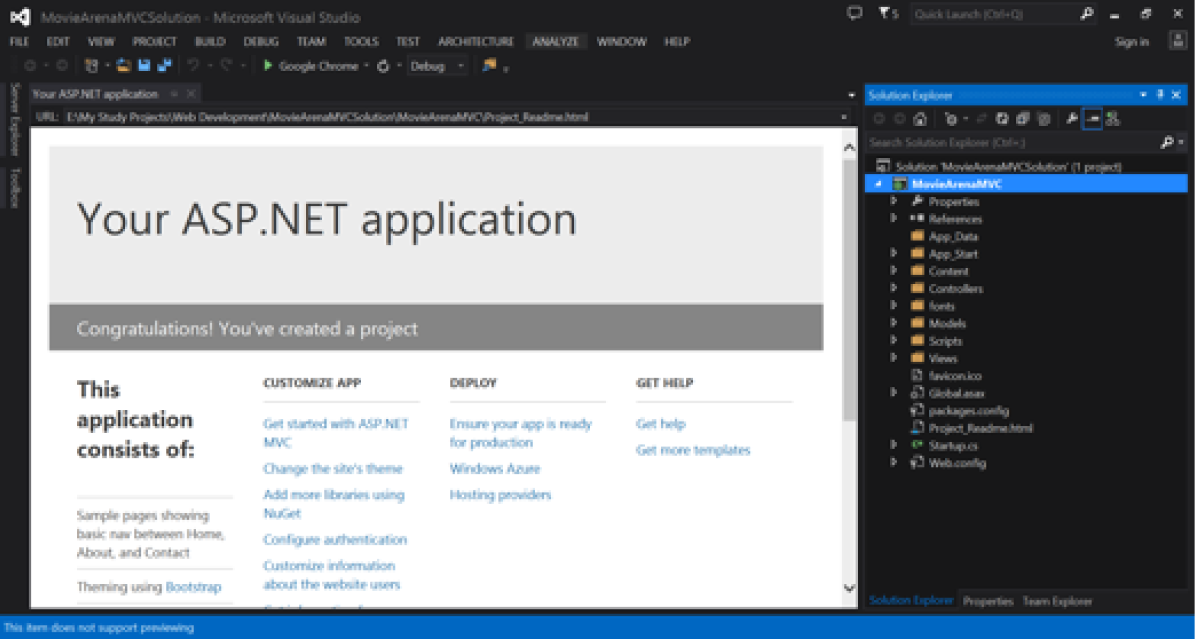Click Back in the Solution Explorer toolbar
1196x639 pixels.
click(x=879, y=119)
